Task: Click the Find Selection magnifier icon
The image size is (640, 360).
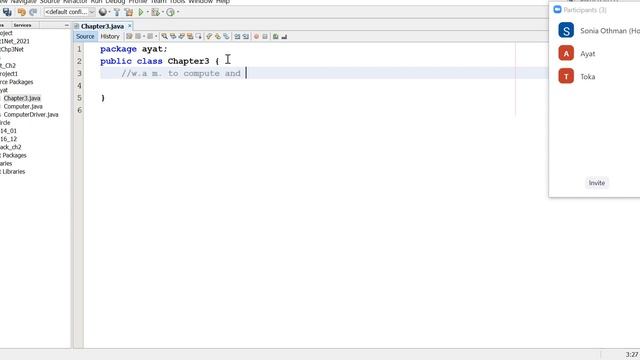Action: pos(164,36)
